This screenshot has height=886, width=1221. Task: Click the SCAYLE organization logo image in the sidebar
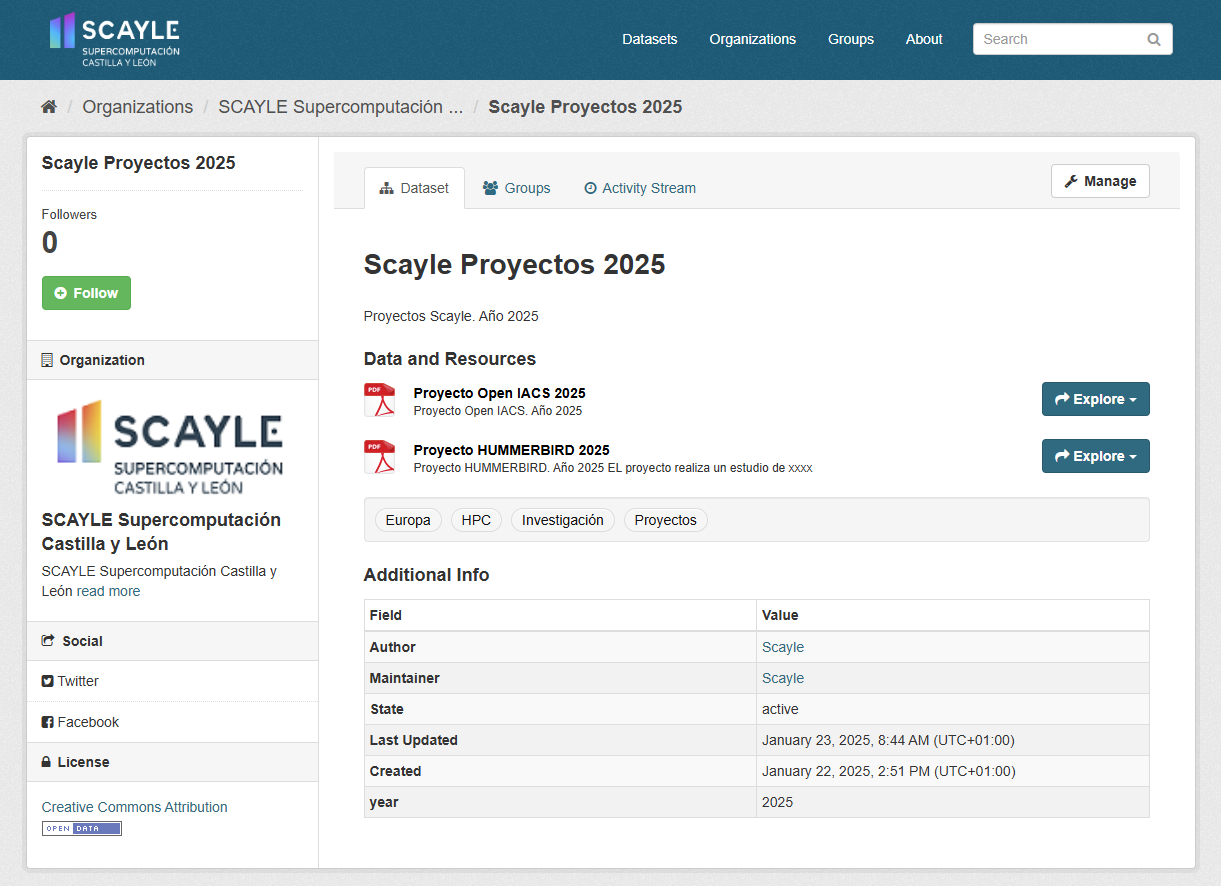tap(170, 447)
